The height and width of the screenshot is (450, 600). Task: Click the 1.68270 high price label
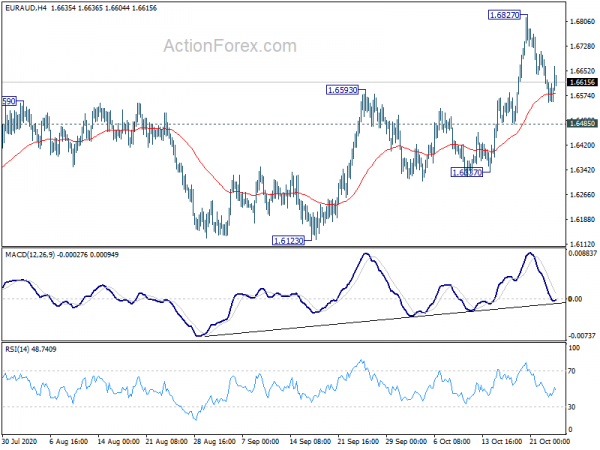(504, 15)
